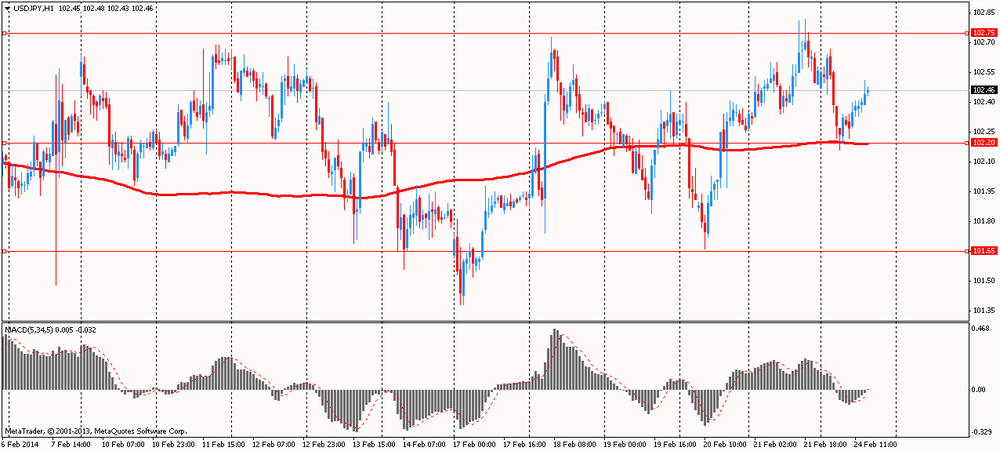Click the 20 Feb 10:00 time label

coord(726,443)
